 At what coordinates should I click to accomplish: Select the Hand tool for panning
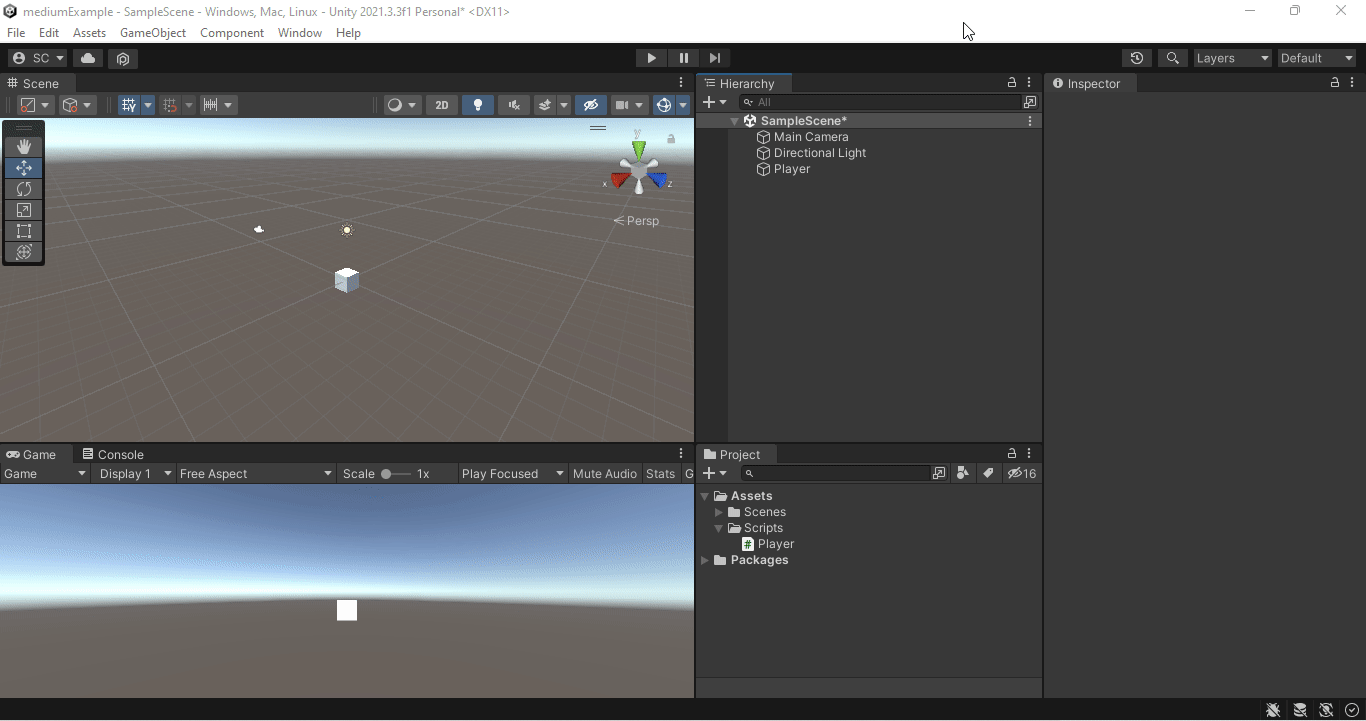tap(23, 146)
